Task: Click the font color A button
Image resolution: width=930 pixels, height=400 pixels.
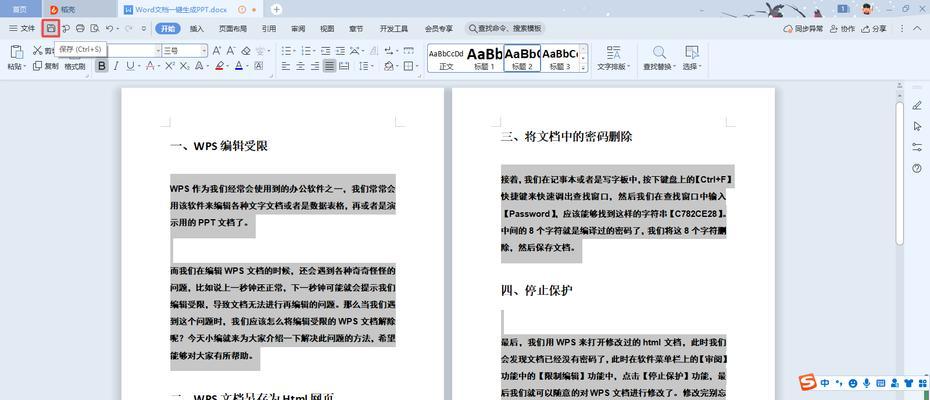Action: pos(238,66)
